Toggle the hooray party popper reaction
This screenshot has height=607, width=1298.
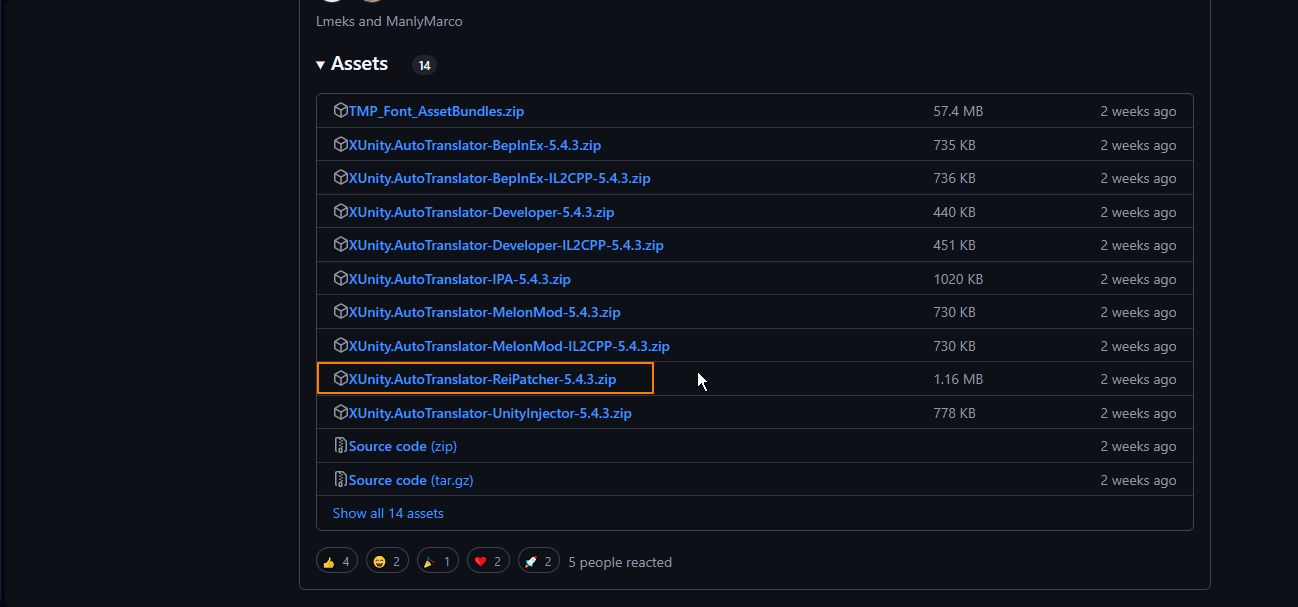(x=437, y=562)
